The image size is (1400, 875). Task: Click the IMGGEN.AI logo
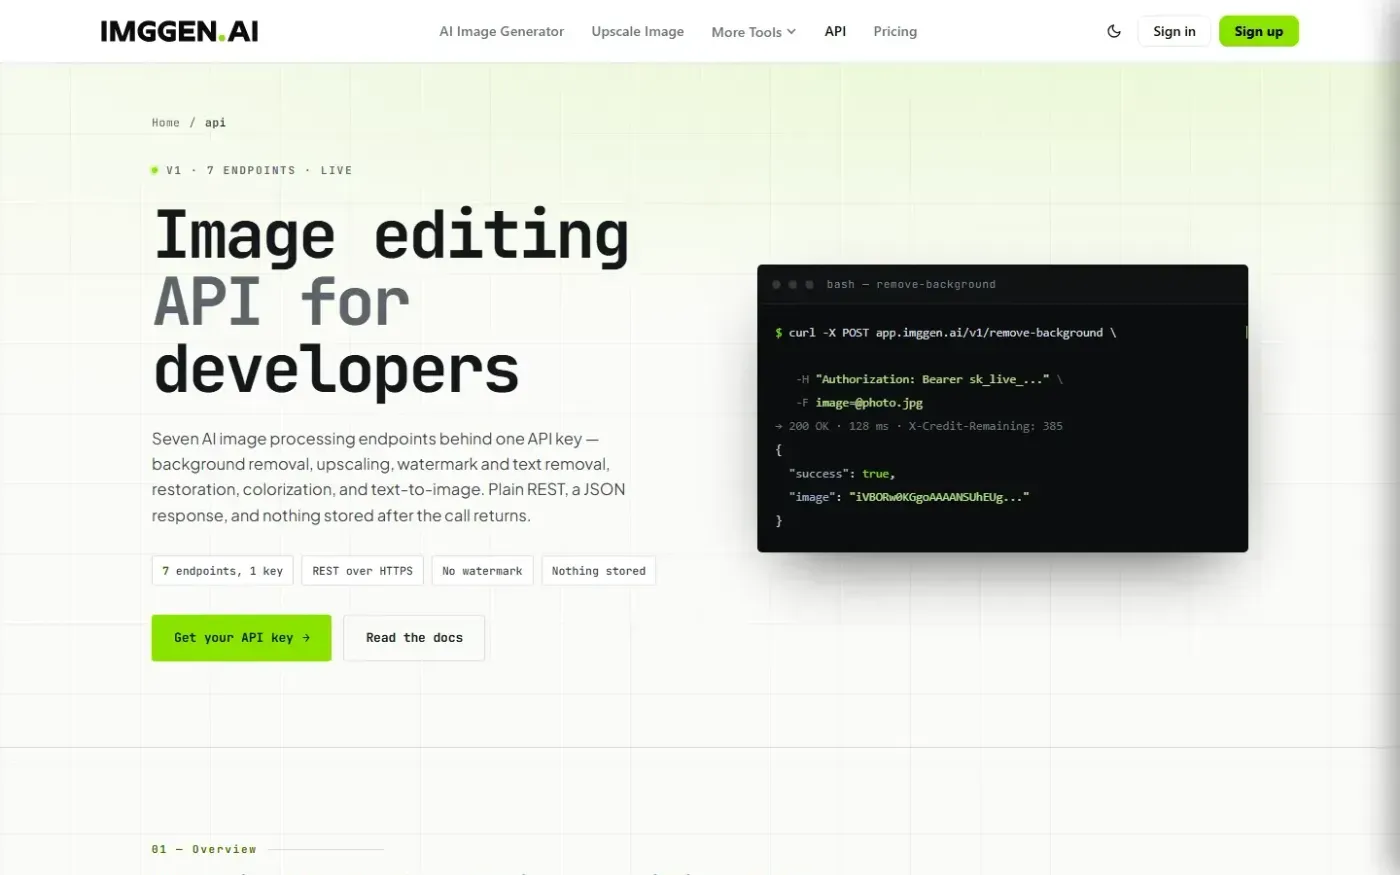click(x=179, y=31)
